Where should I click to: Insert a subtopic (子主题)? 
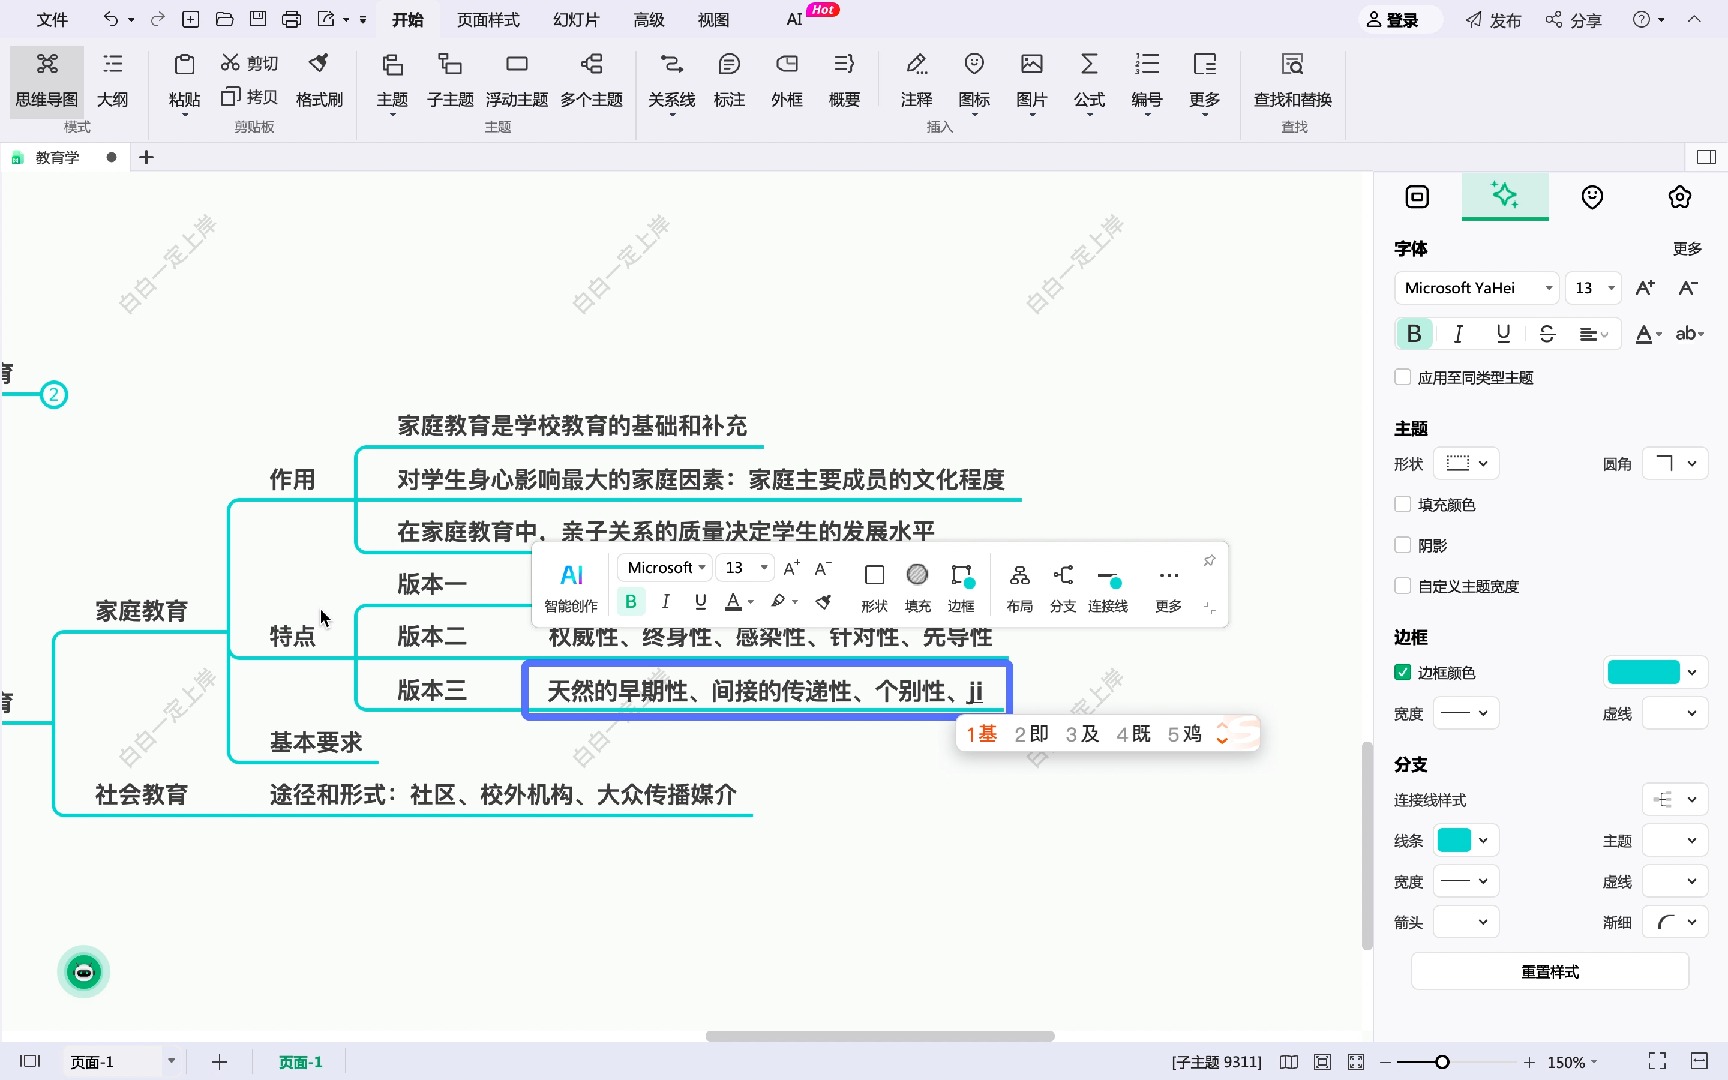[450, 80]
